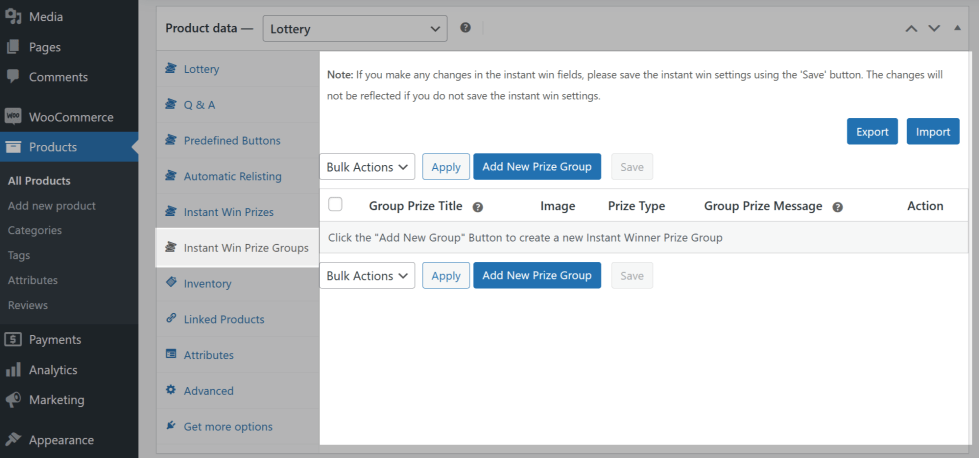Open the Lottery product type dropdown
The width and height of the screenshot is (979, 458).
[354, 29]
